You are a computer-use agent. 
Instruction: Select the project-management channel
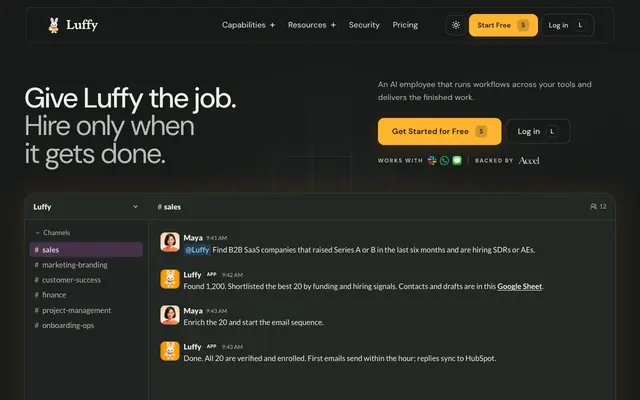(72, 310)
